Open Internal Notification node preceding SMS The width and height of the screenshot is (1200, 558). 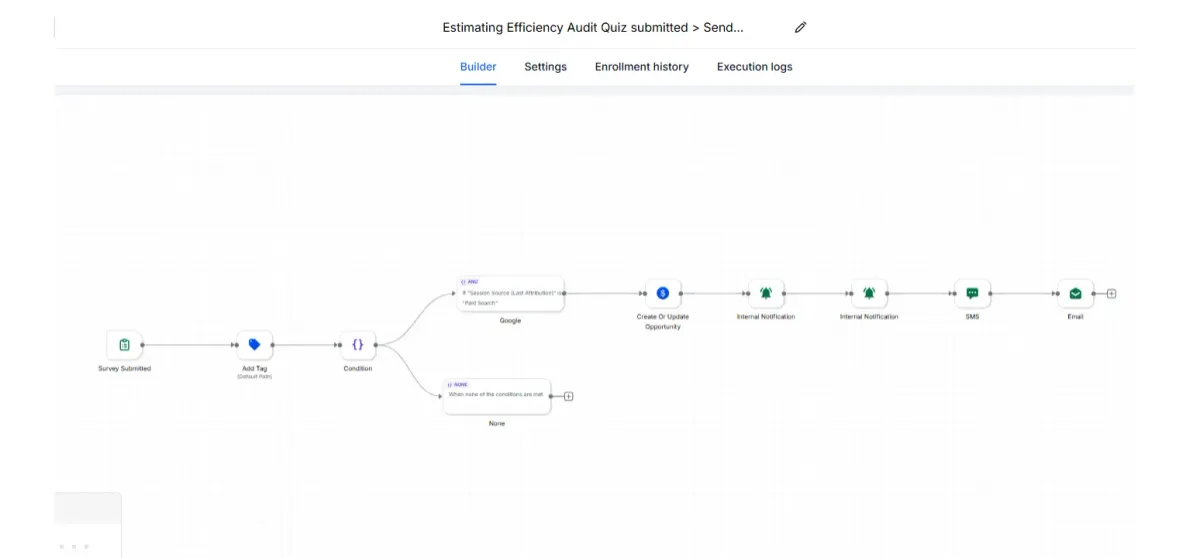tap(869, 294)
